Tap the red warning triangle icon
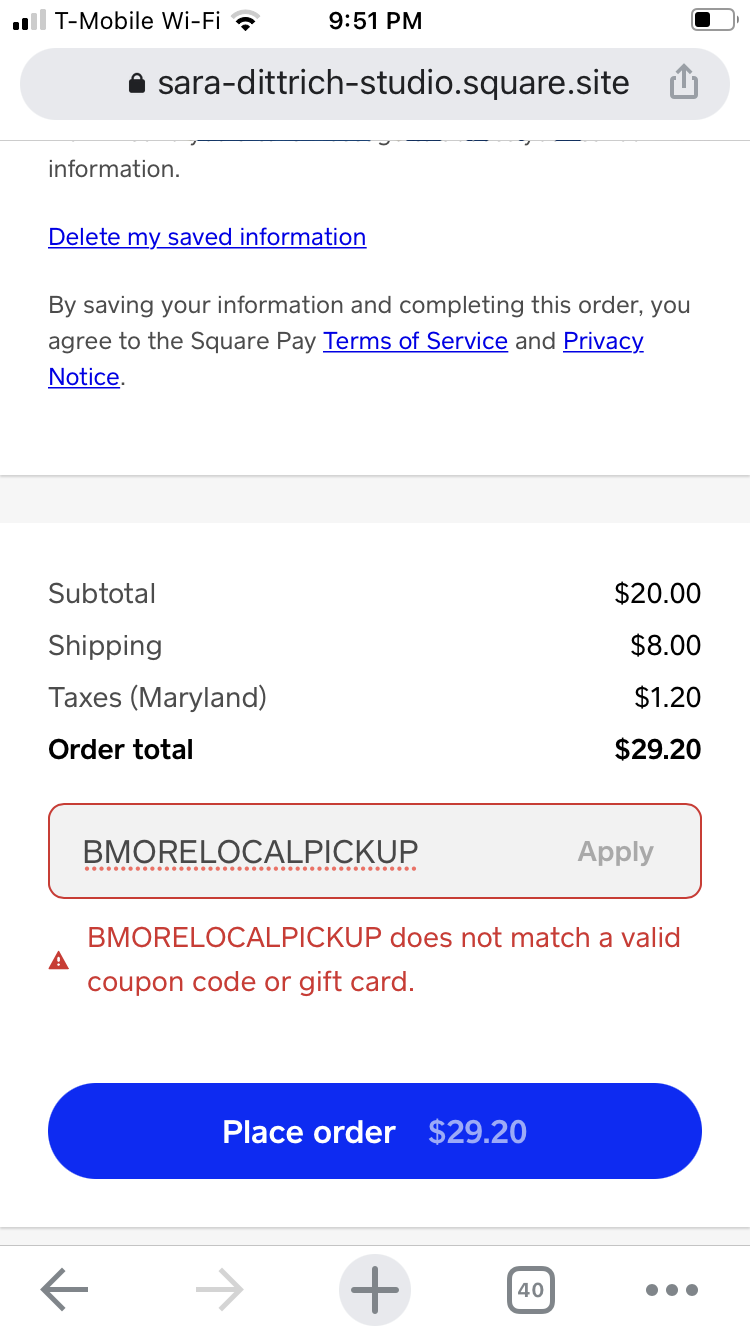 click(59, 961)
